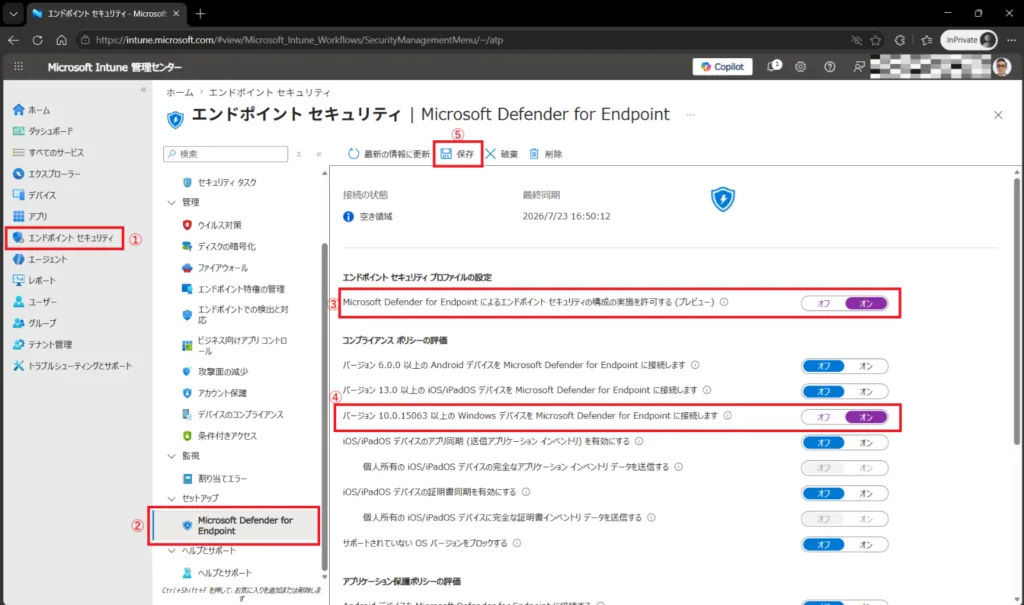1024x605 pixels.
Task: Open デバイスのコンプライアンス menu item
Action: [232, 415]
